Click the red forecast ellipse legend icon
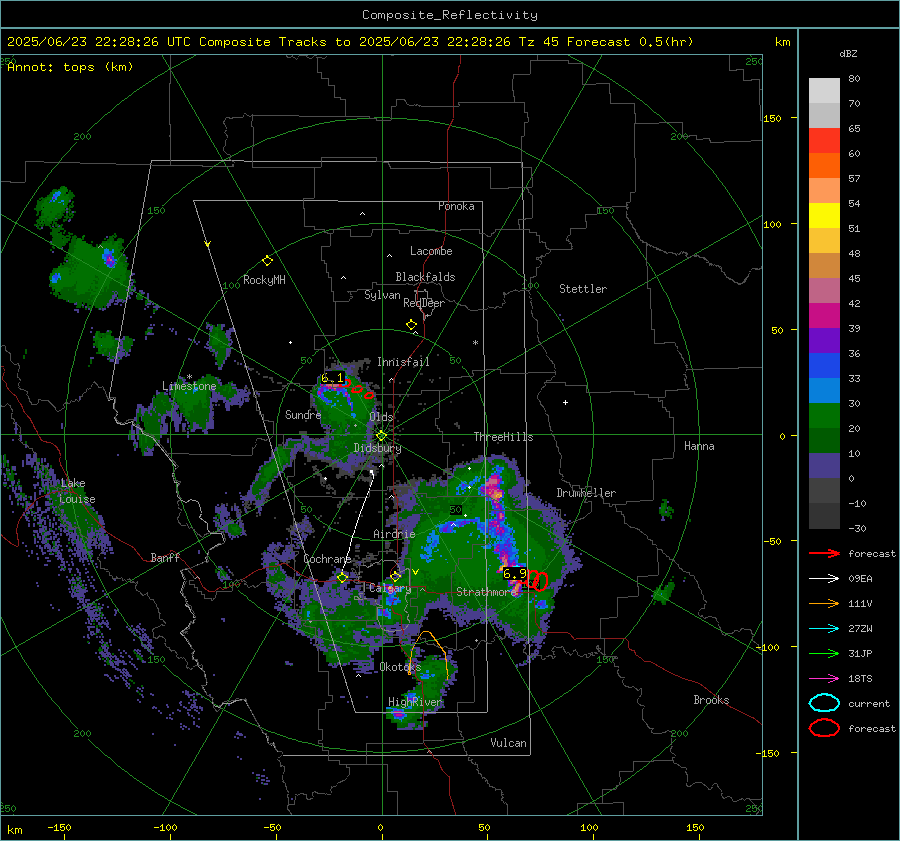Image resolution: width=900 pixels, height=841 pixels. (824, 728)
